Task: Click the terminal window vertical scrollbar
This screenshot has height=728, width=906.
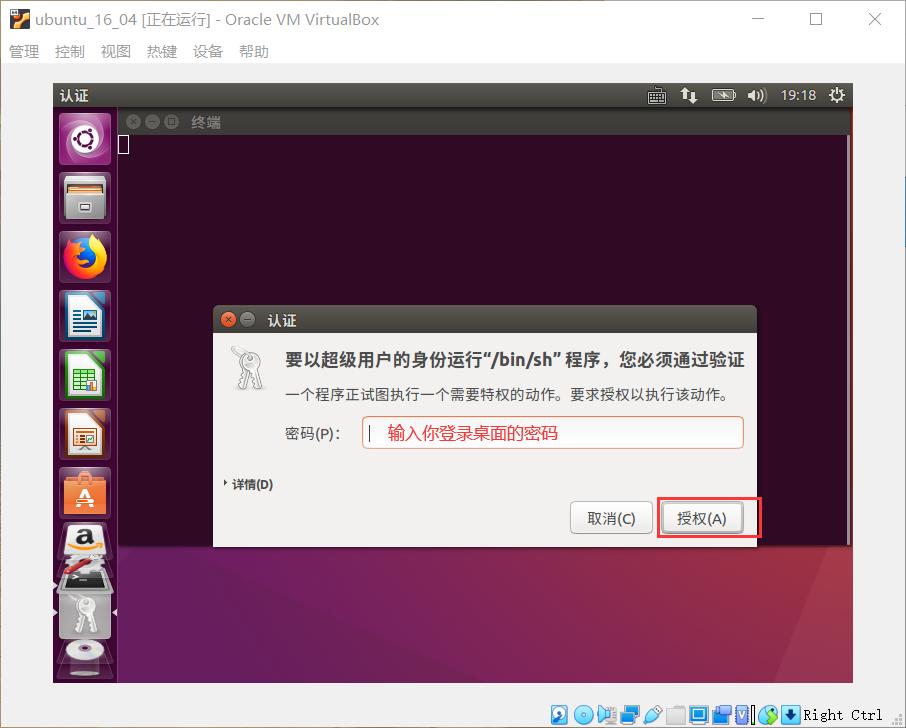Action: [848, 340]
